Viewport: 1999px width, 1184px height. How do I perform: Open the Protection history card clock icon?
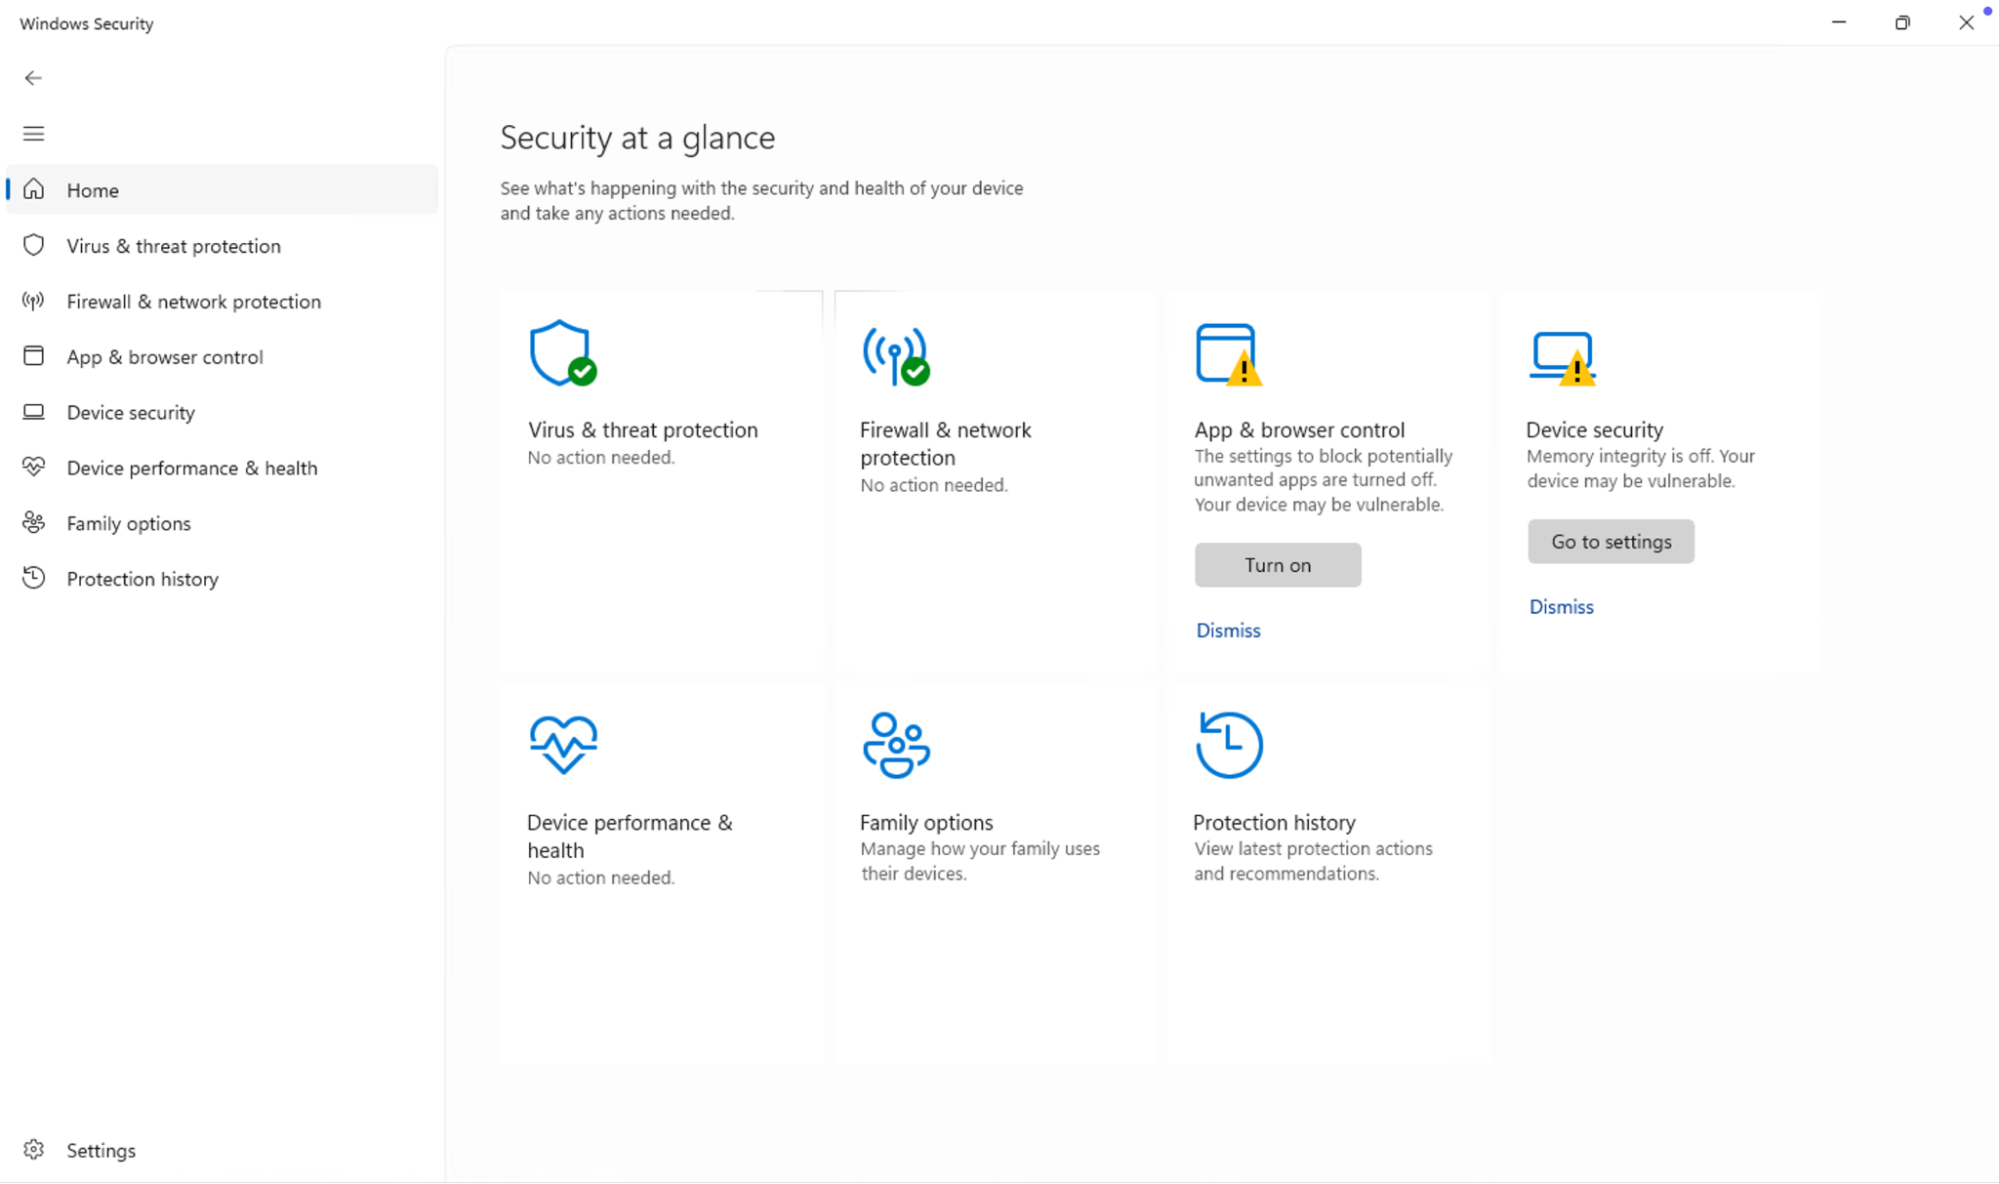click(x=1228, y=744)
